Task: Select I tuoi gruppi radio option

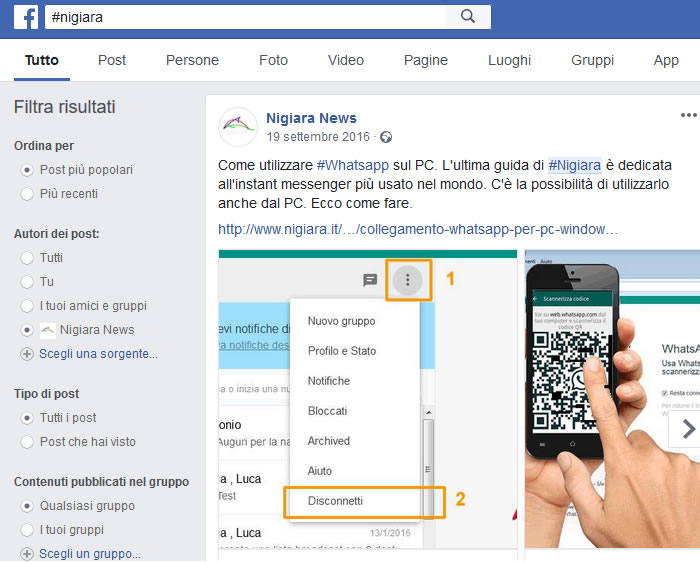Action: click(x=26, y=530)
